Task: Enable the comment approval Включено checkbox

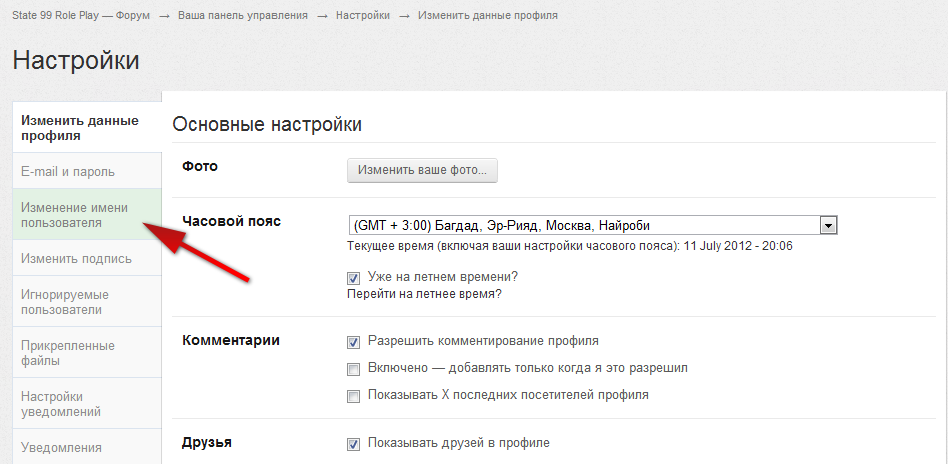Action: coord(354,370)
